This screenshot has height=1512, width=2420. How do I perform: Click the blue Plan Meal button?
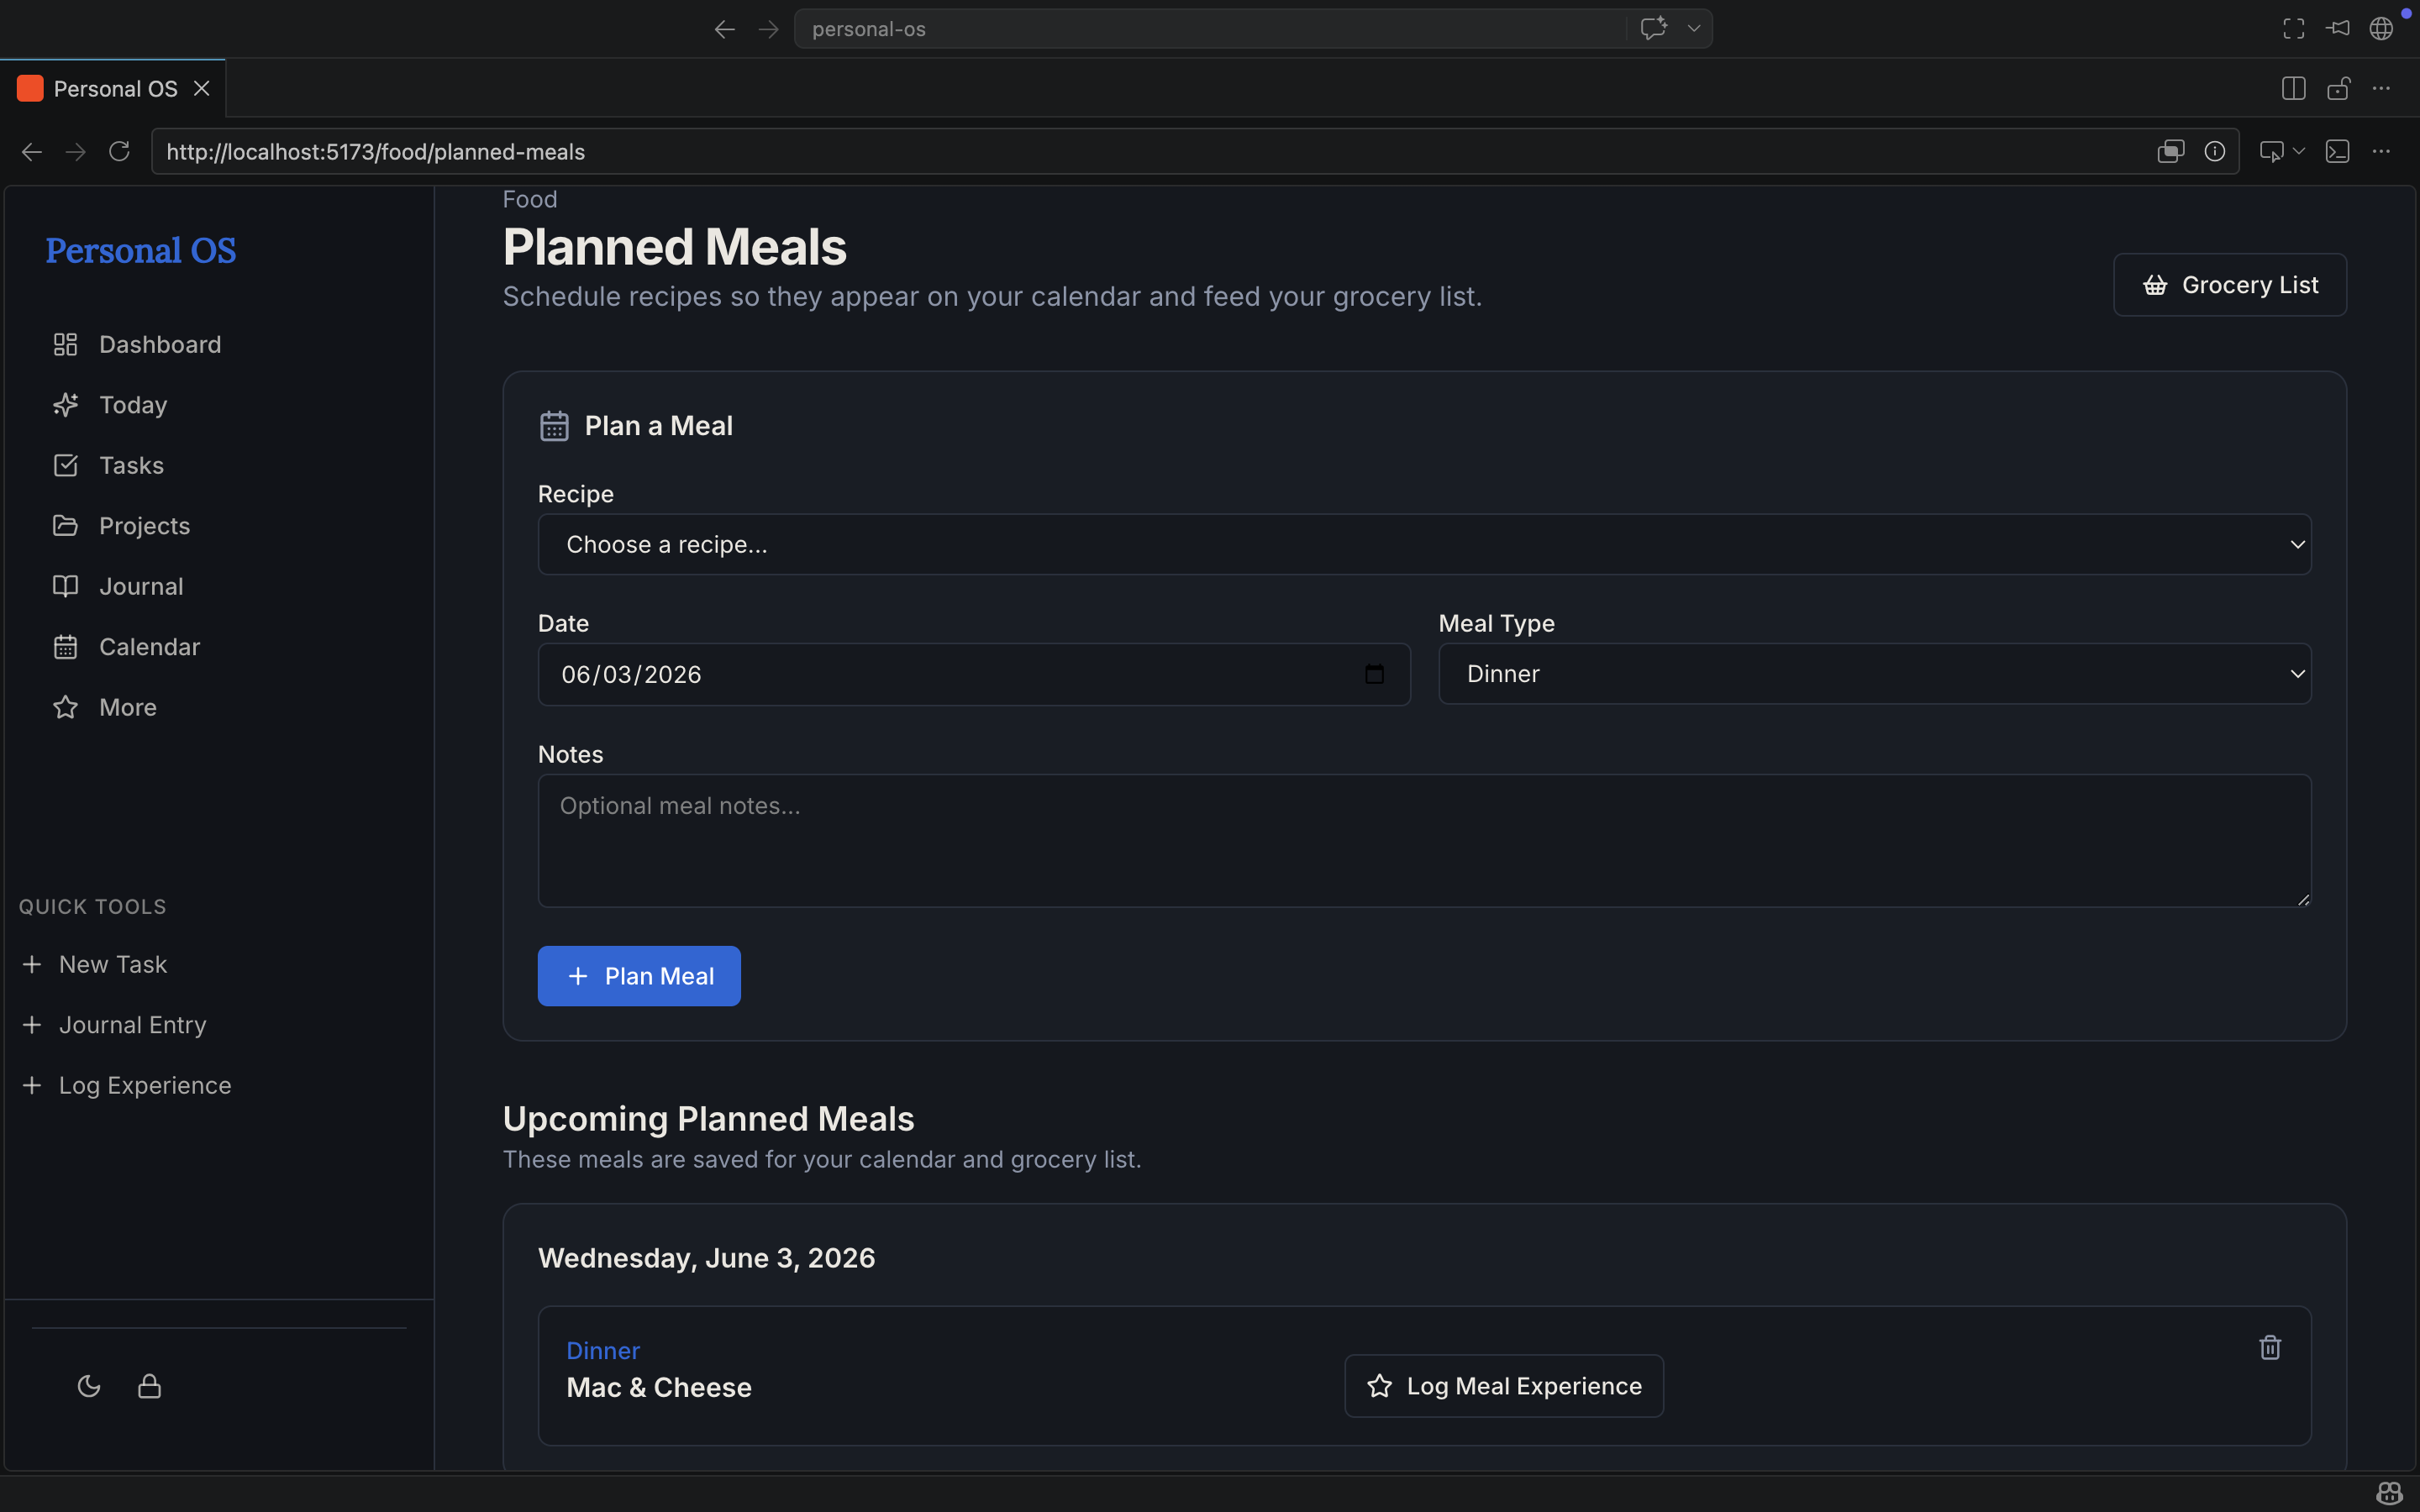coord(639,976)
